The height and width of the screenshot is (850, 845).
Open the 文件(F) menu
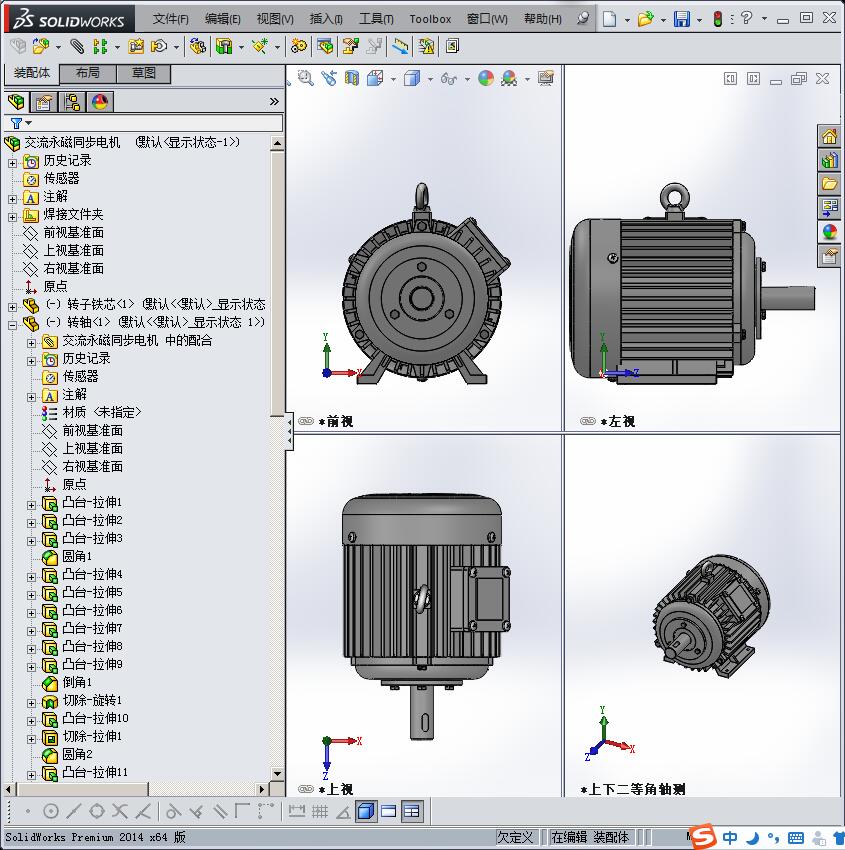tap(171, 19)
